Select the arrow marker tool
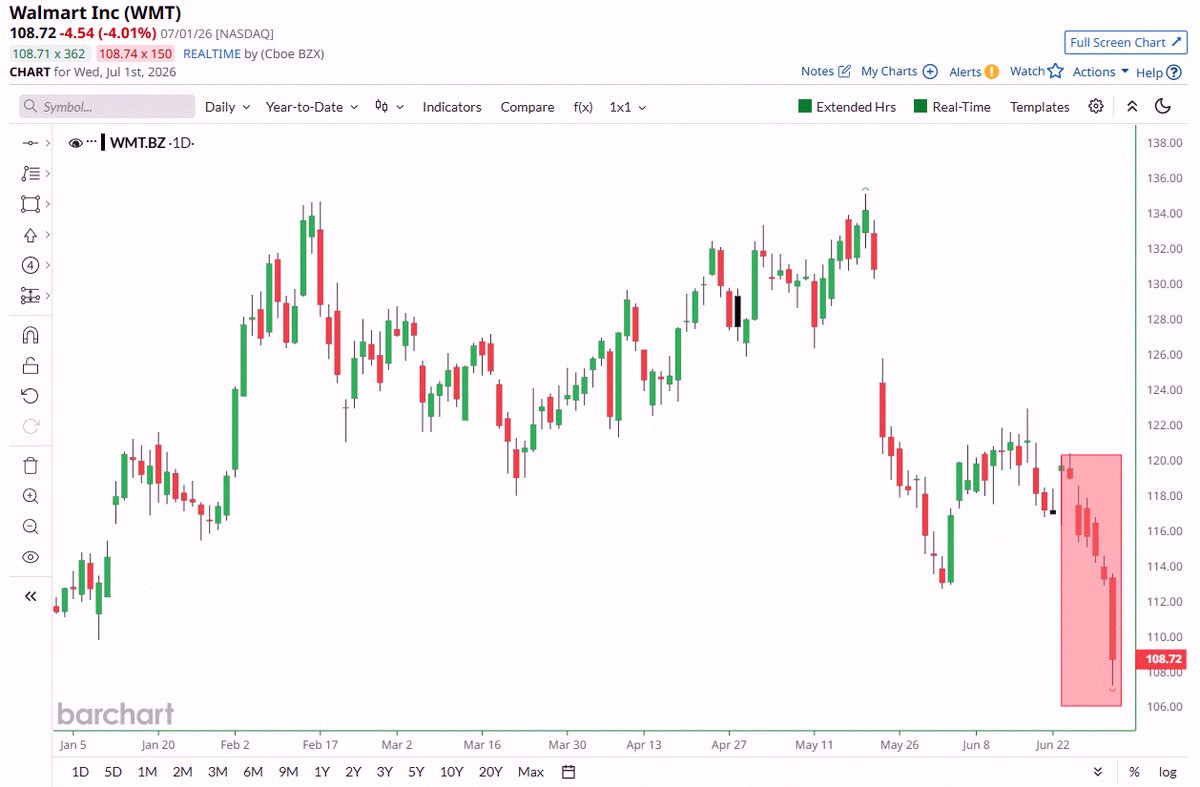Image resolution: width=1200 pixels, height=787 pixels. tap(30, 235)
